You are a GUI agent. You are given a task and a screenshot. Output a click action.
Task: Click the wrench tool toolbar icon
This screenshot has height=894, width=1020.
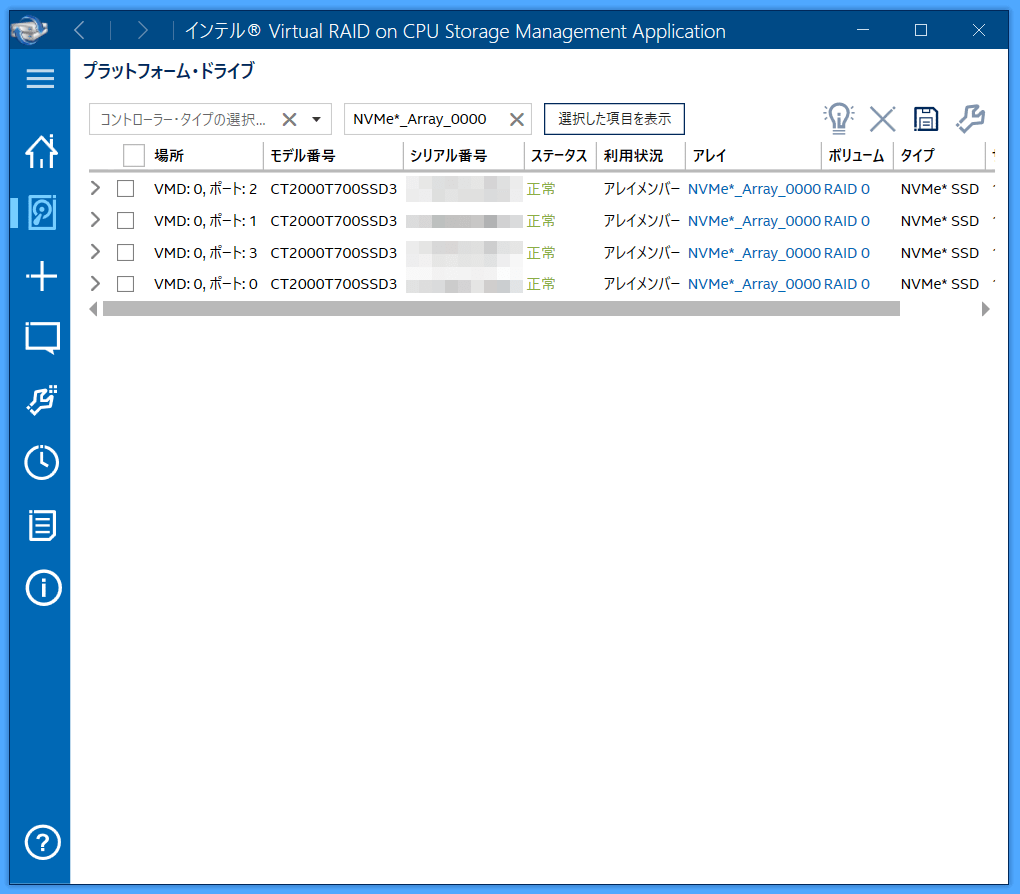click(971, 119)
